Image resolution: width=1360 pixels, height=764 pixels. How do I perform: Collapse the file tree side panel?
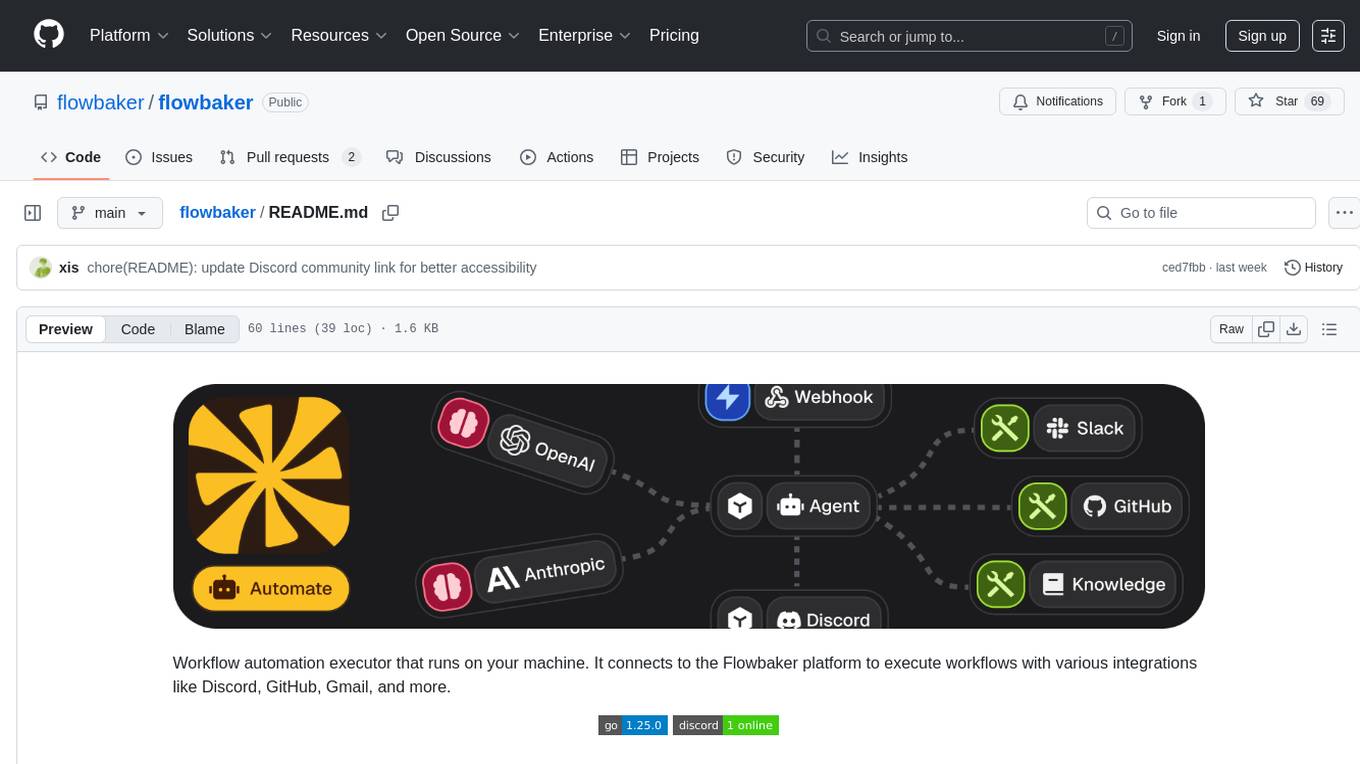(x=33, y=213)
